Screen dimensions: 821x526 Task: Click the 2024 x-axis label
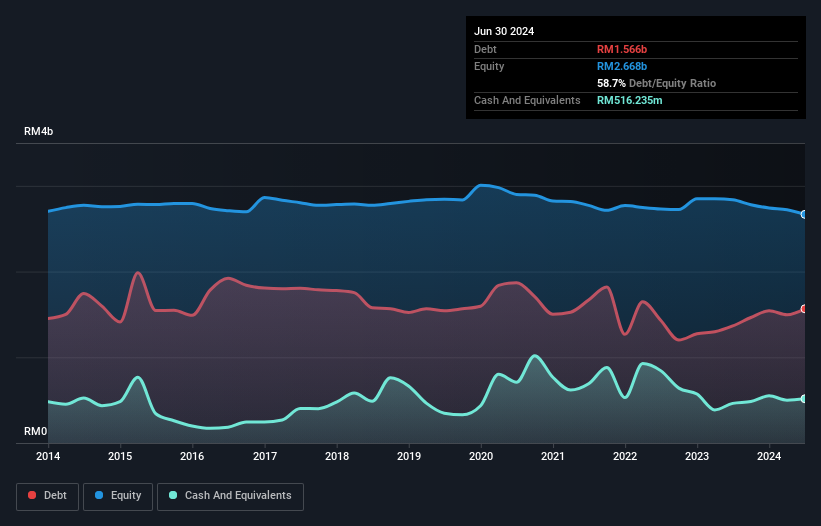pyautogui.click(x=769, y=456)
